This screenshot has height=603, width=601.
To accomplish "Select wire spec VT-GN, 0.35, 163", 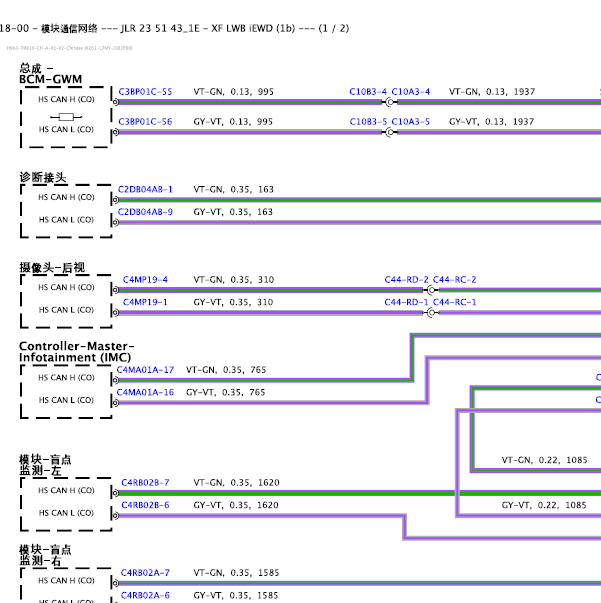I will coord(233,190).
